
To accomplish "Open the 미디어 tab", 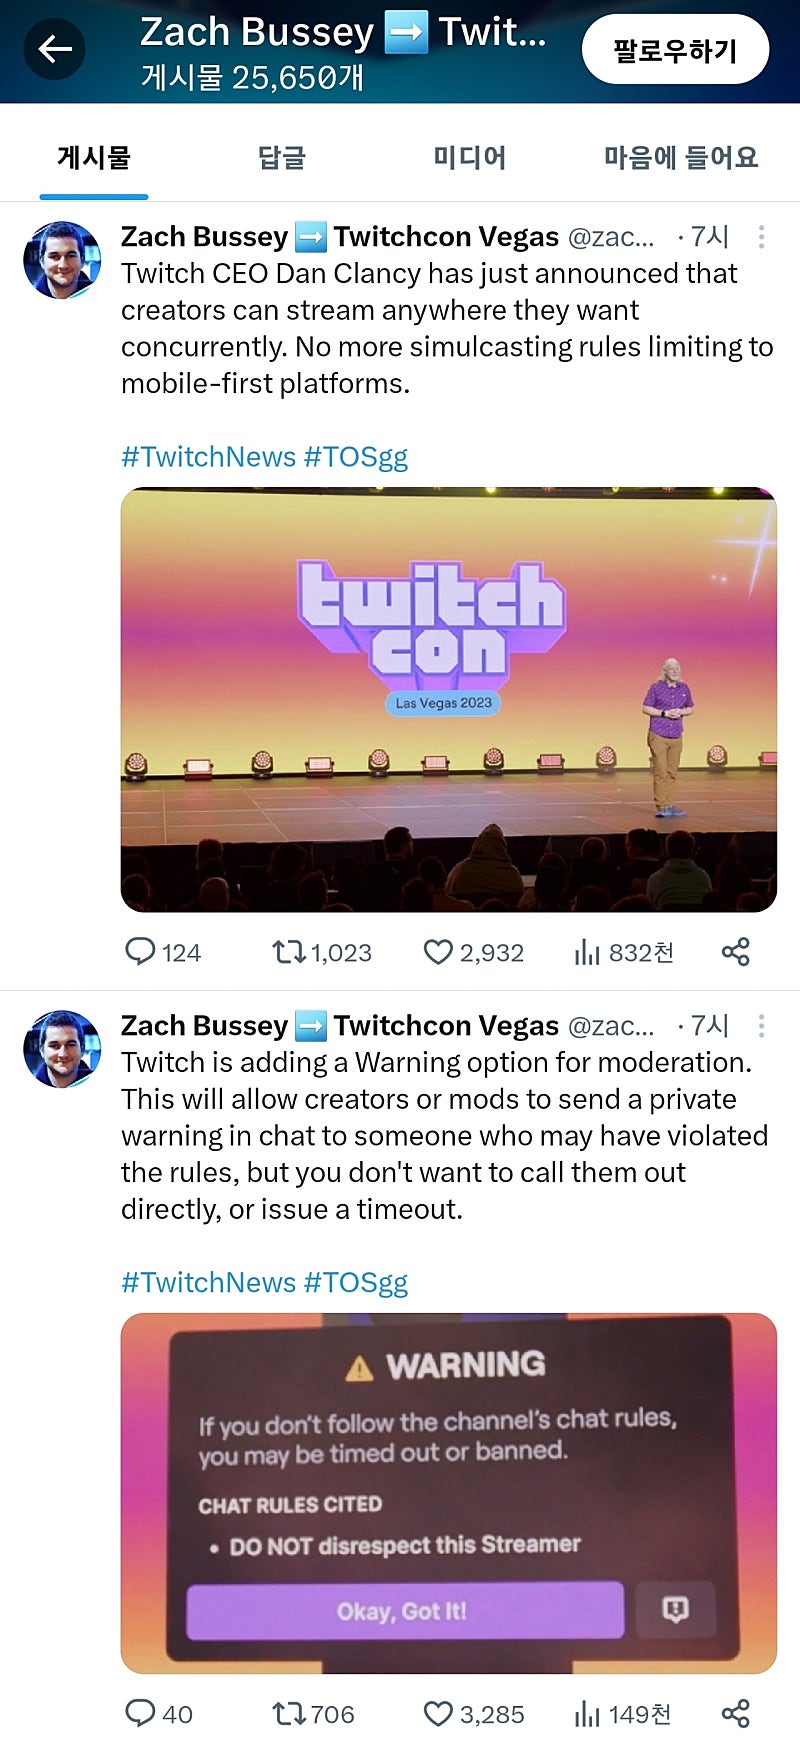I will tap(469, 158).
